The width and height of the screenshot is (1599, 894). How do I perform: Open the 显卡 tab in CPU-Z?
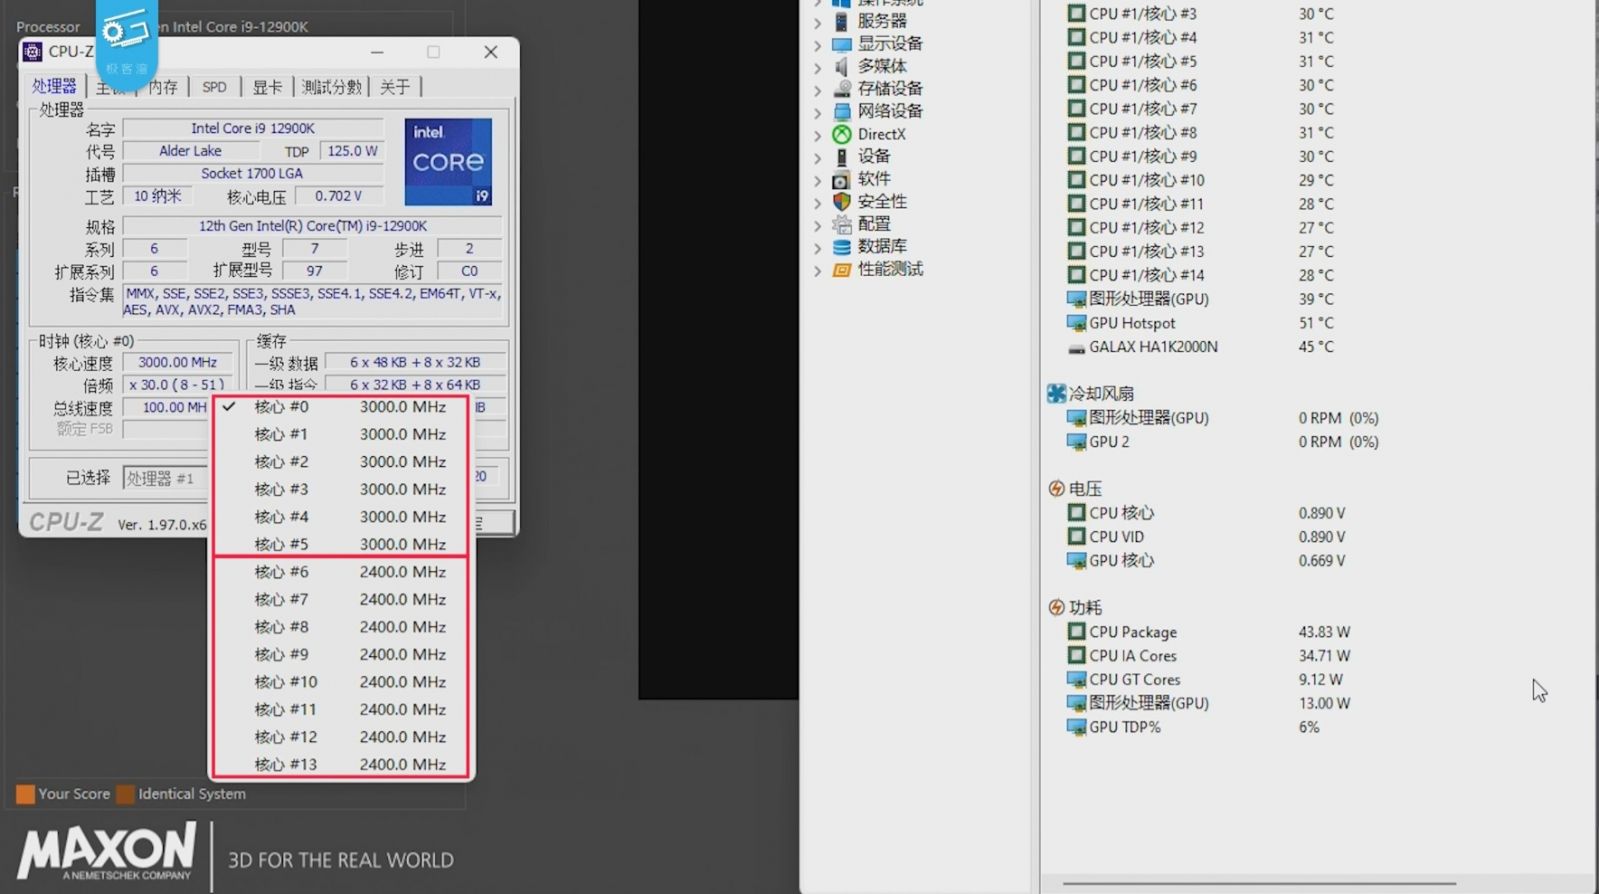point(267,87)
